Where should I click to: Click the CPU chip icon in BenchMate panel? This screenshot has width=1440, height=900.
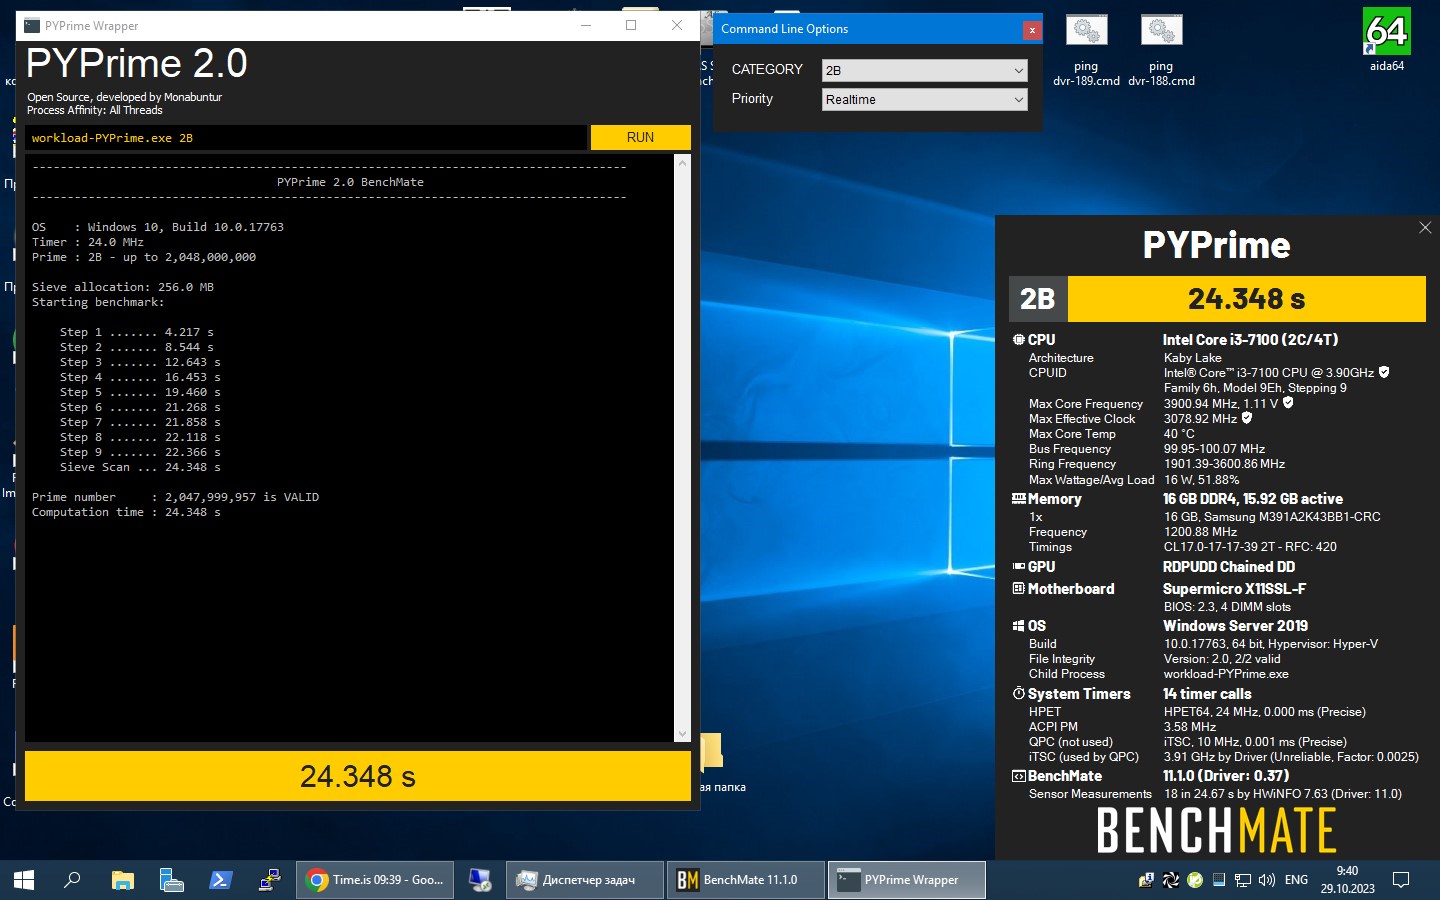click(x=1018, y=340)
